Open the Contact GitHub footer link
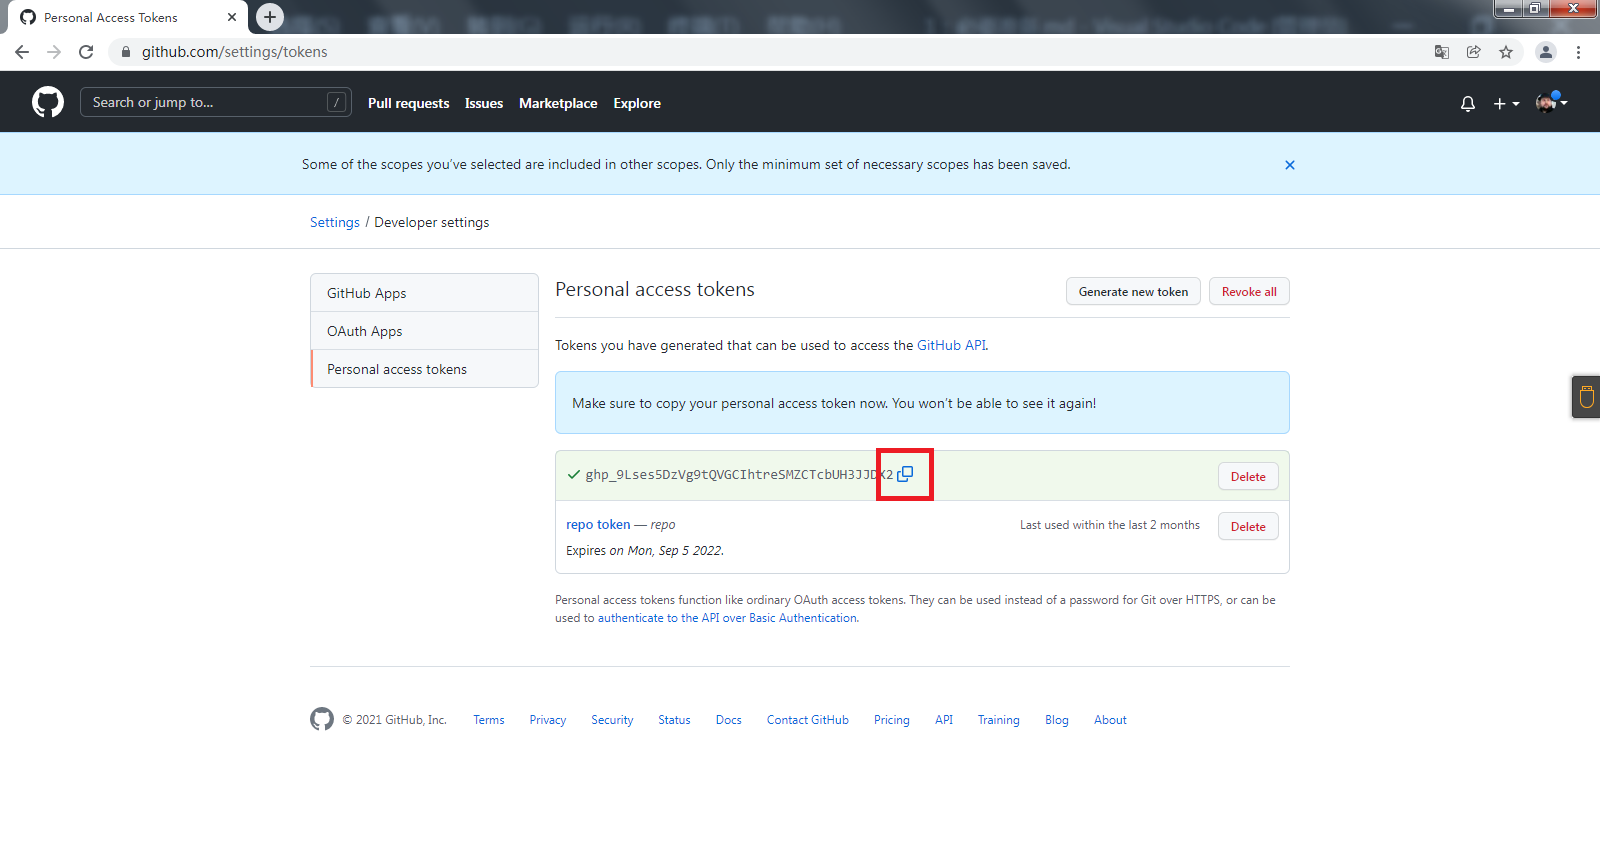Viewport: 1600px width, 860px height. (808, 720)
